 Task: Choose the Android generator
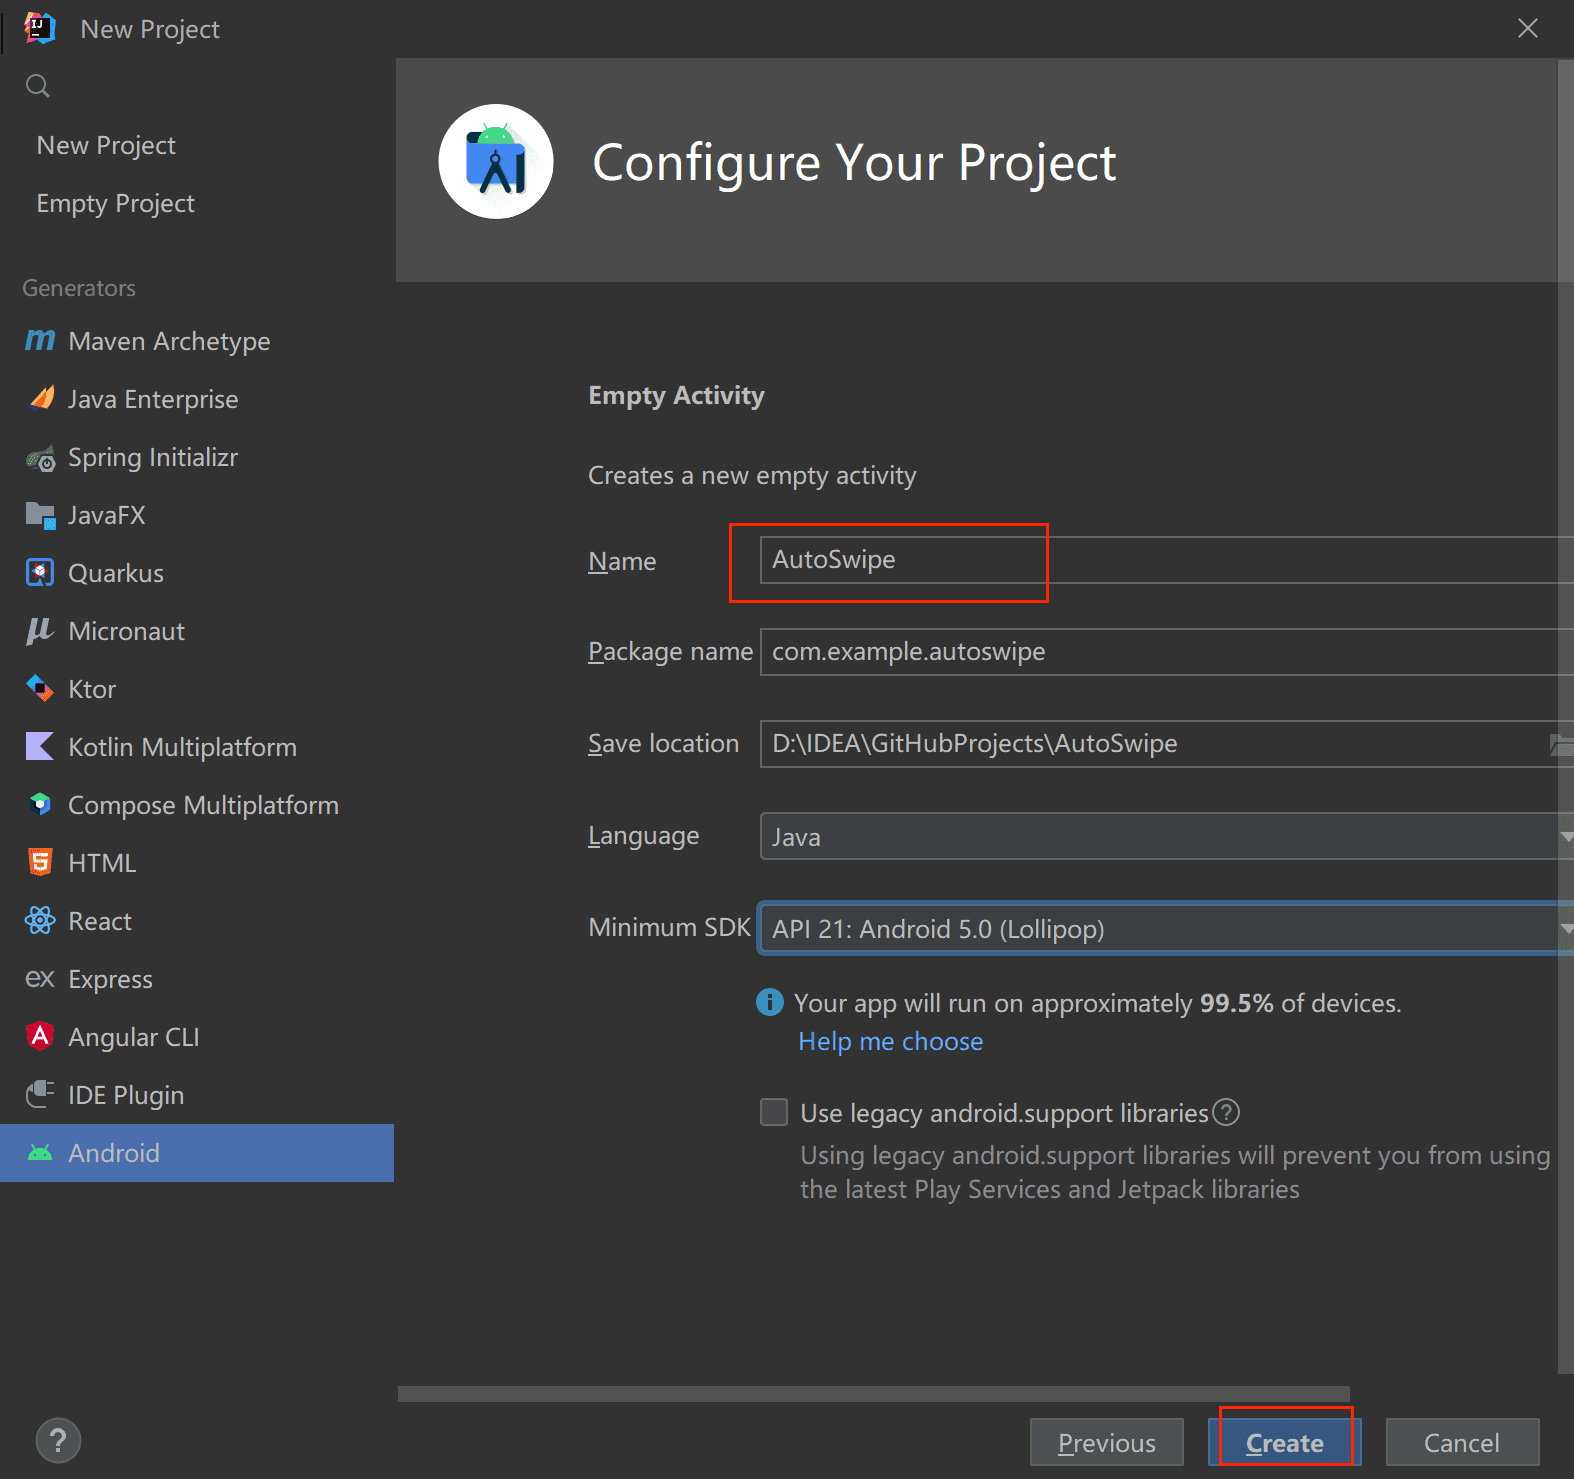(x=197, y=1153)
